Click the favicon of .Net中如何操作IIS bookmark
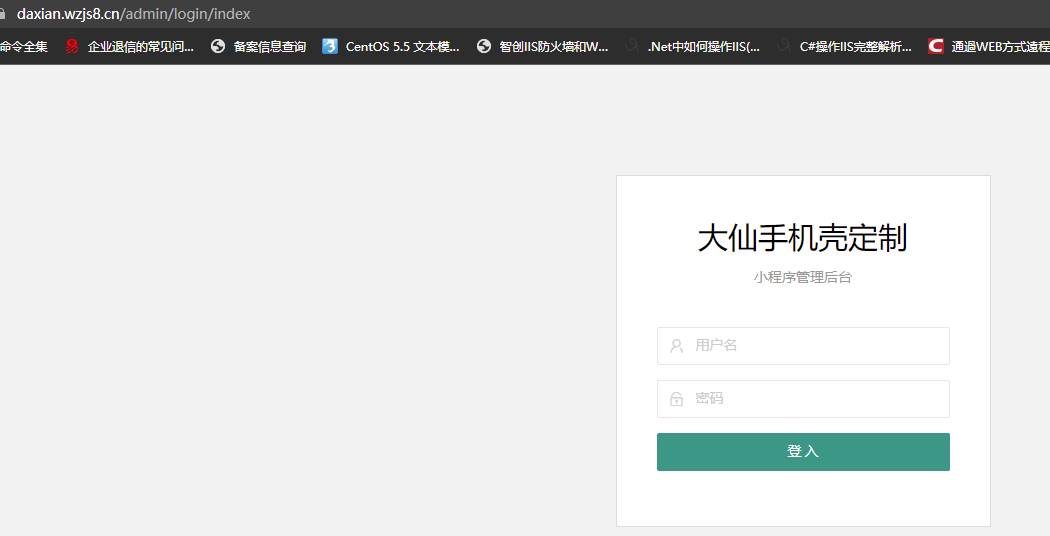Image resolution: width=1050 pixels, height=536 pixels. point(632,46)
